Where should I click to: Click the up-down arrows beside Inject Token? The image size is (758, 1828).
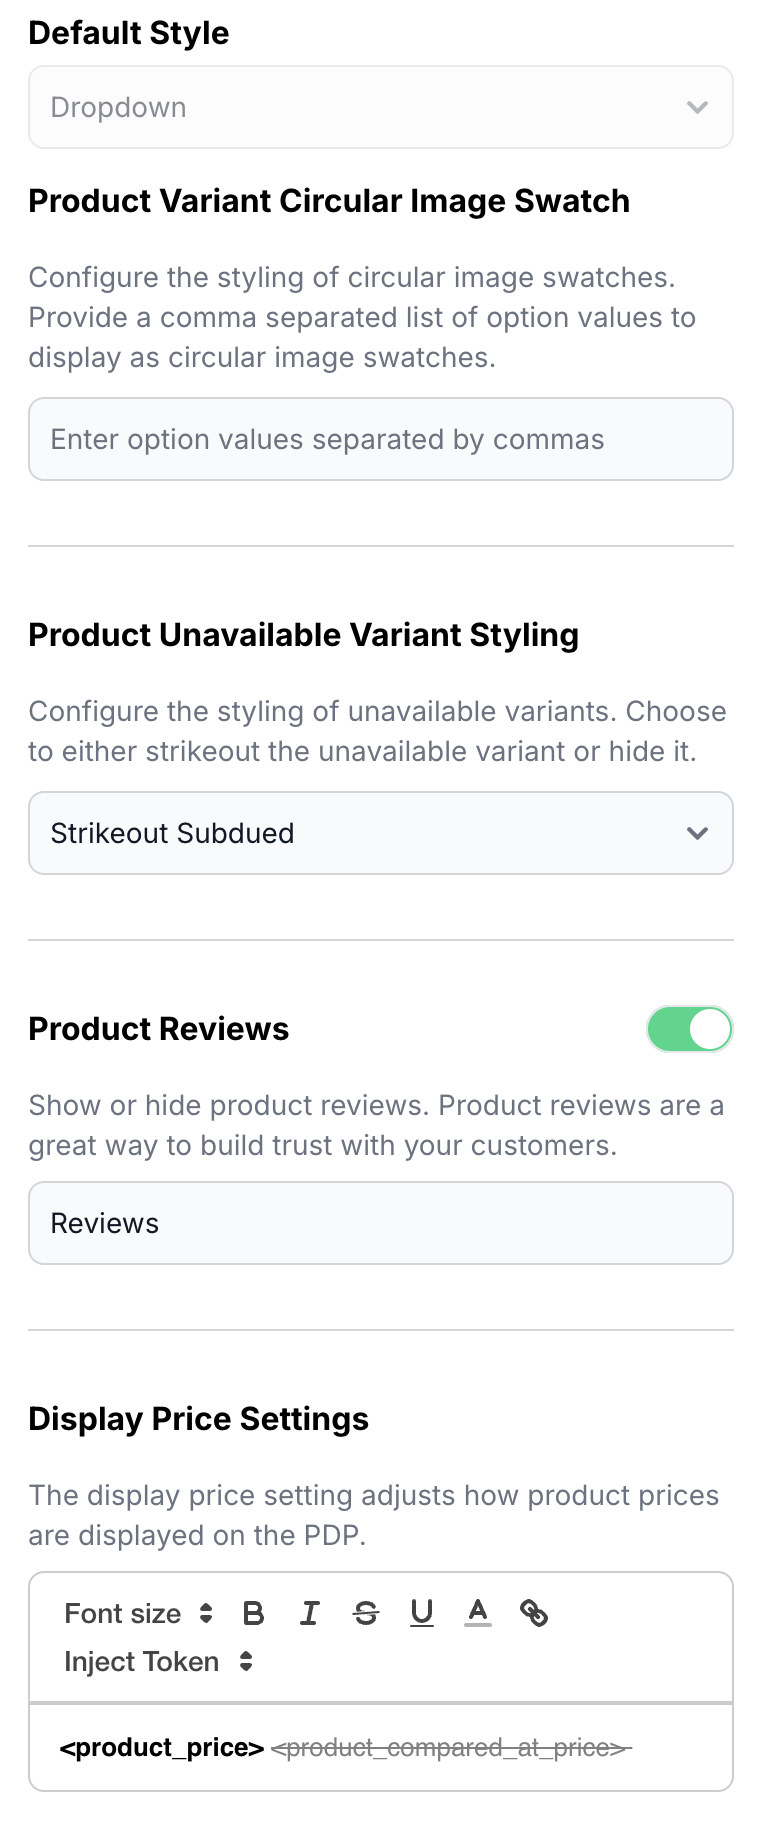pos(246,1661)
